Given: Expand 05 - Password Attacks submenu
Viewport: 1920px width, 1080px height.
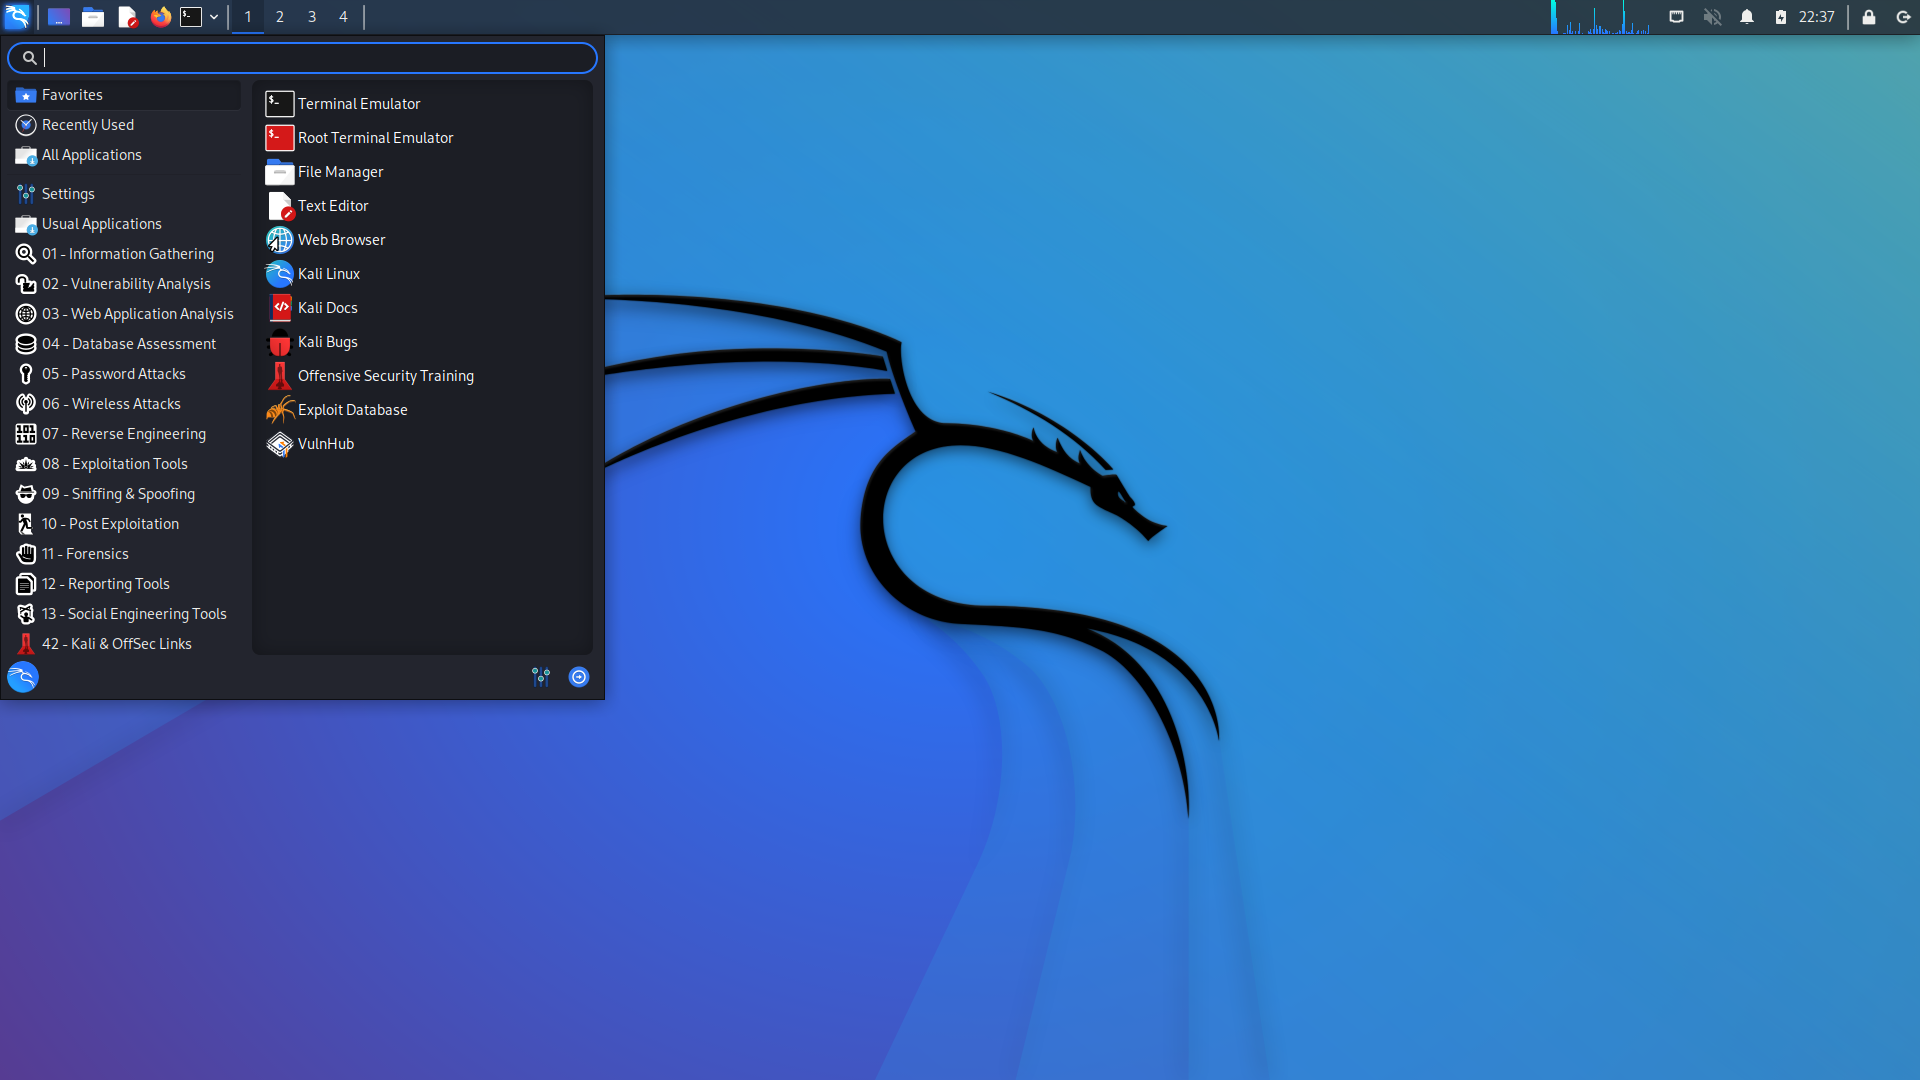Looking at the screenshot, I should point(113,373).
